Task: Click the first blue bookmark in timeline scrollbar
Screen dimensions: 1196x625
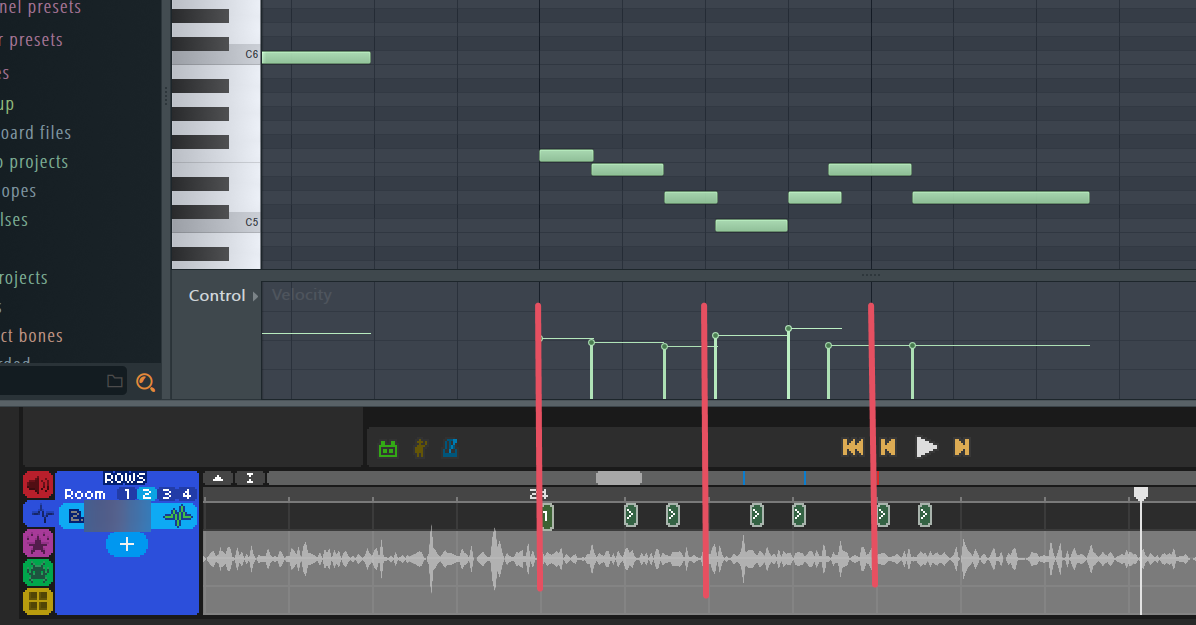Action: (x=744, y=478)
